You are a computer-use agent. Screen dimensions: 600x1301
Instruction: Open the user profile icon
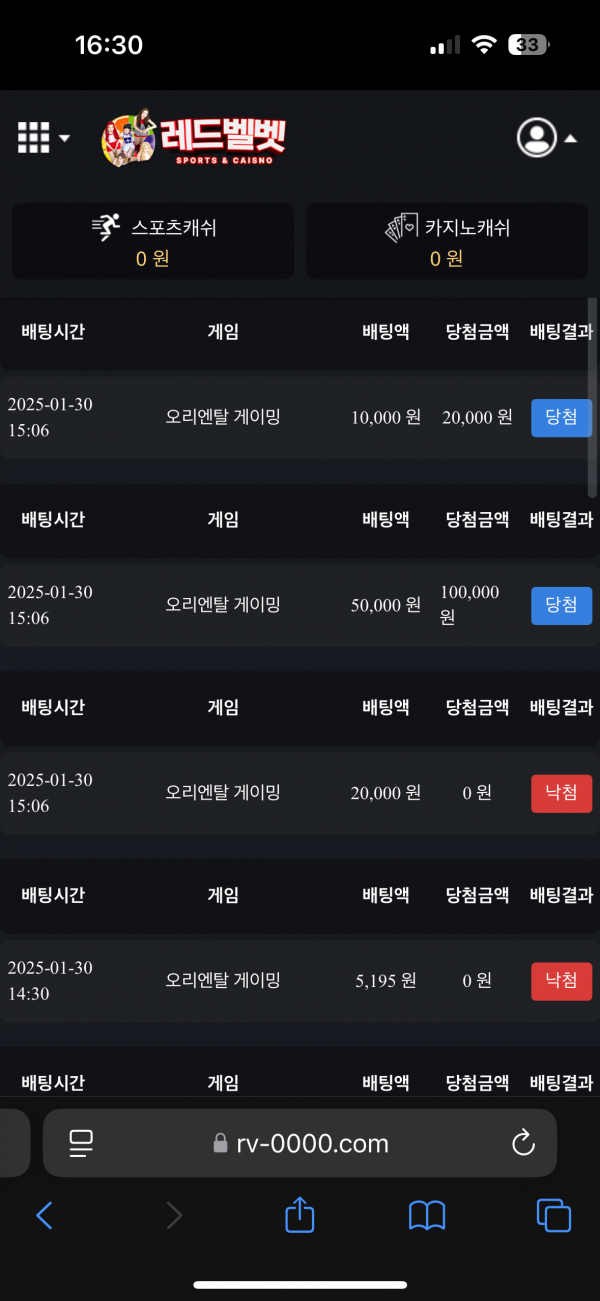536,138
